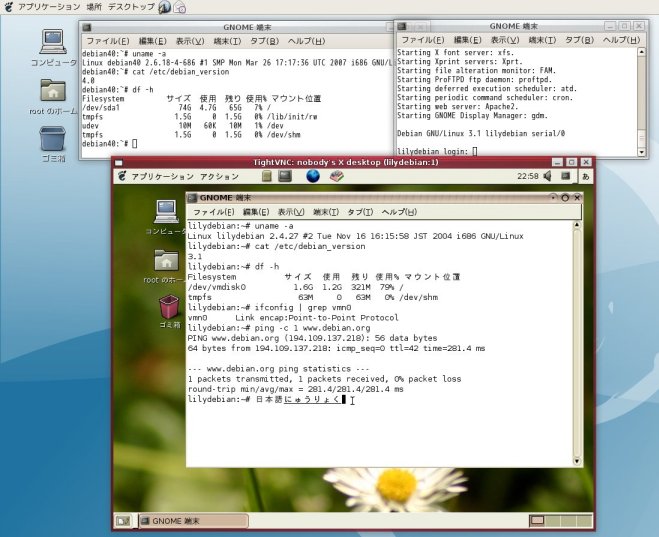The image size is (659, 537).
Task: Open 編集(E) in the debian40 terminal window
Action: pos(153,41)
